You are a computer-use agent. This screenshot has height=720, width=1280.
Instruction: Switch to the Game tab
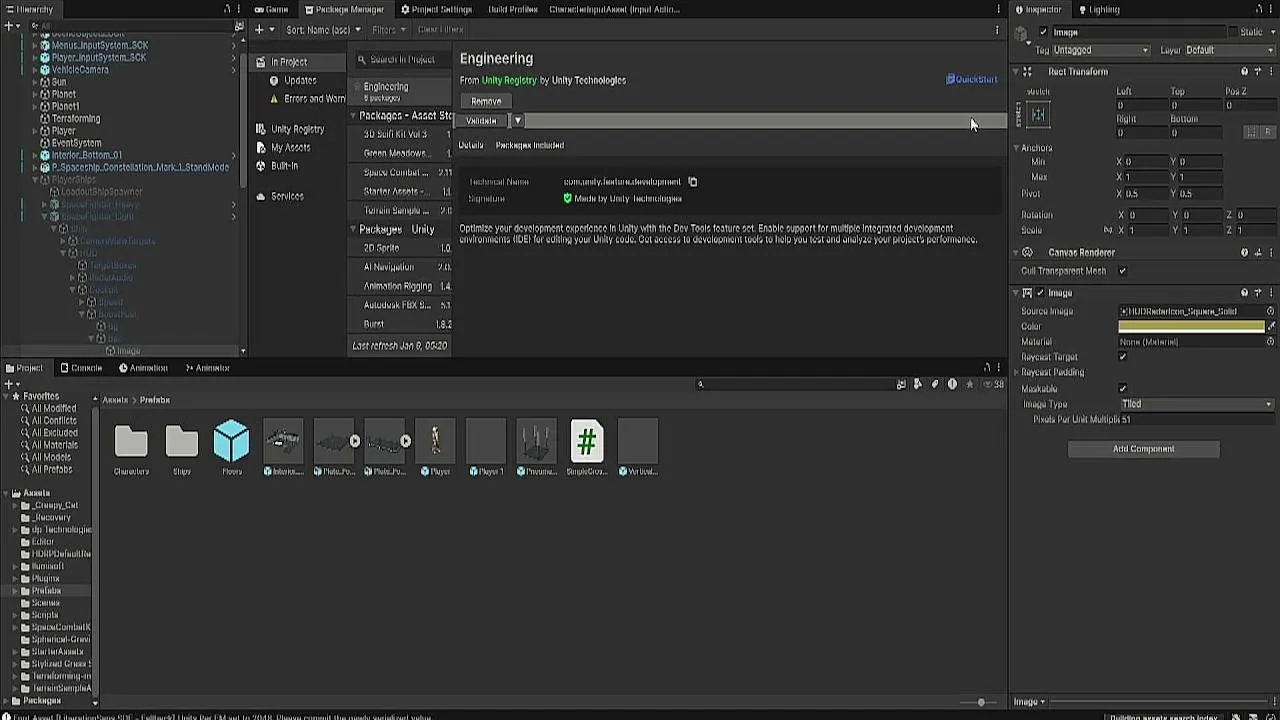point(270,9)
